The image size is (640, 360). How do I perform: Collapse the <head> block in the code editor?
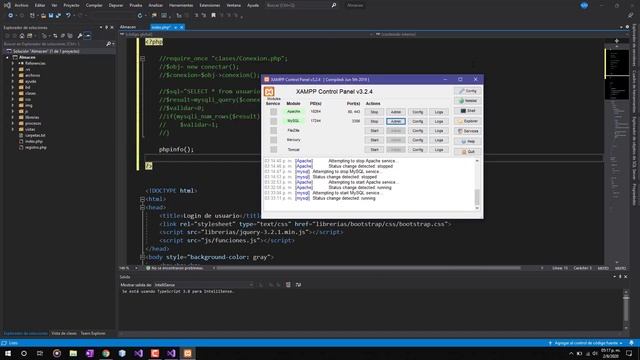[142, 207]
